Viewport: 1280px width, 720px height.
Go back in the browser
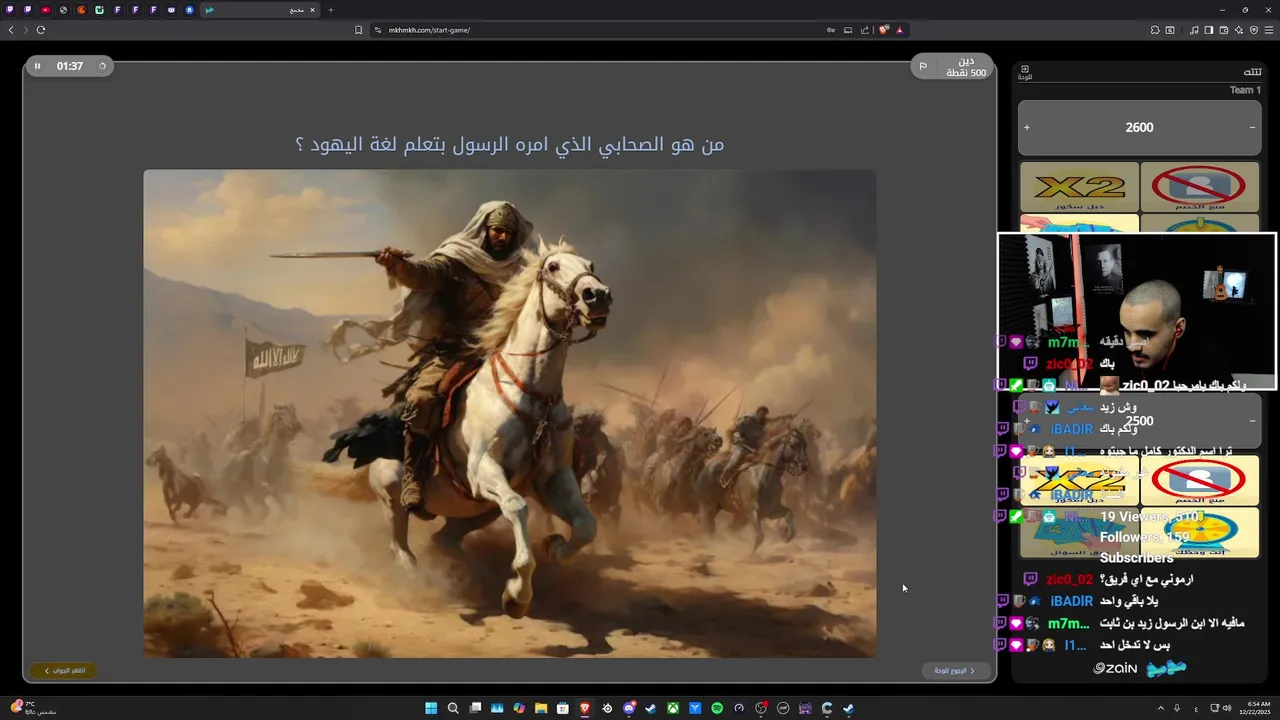[11, 30]
